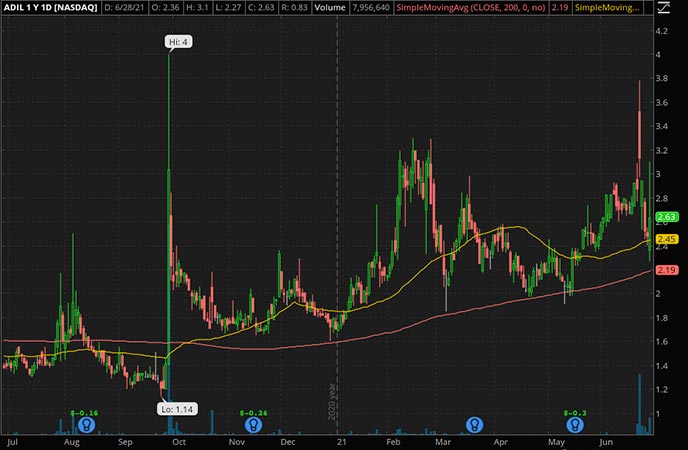This screenshot has width=688, height=450.
Task: Click the $-0.3 earnings label
Action: (x=575, y=413)
